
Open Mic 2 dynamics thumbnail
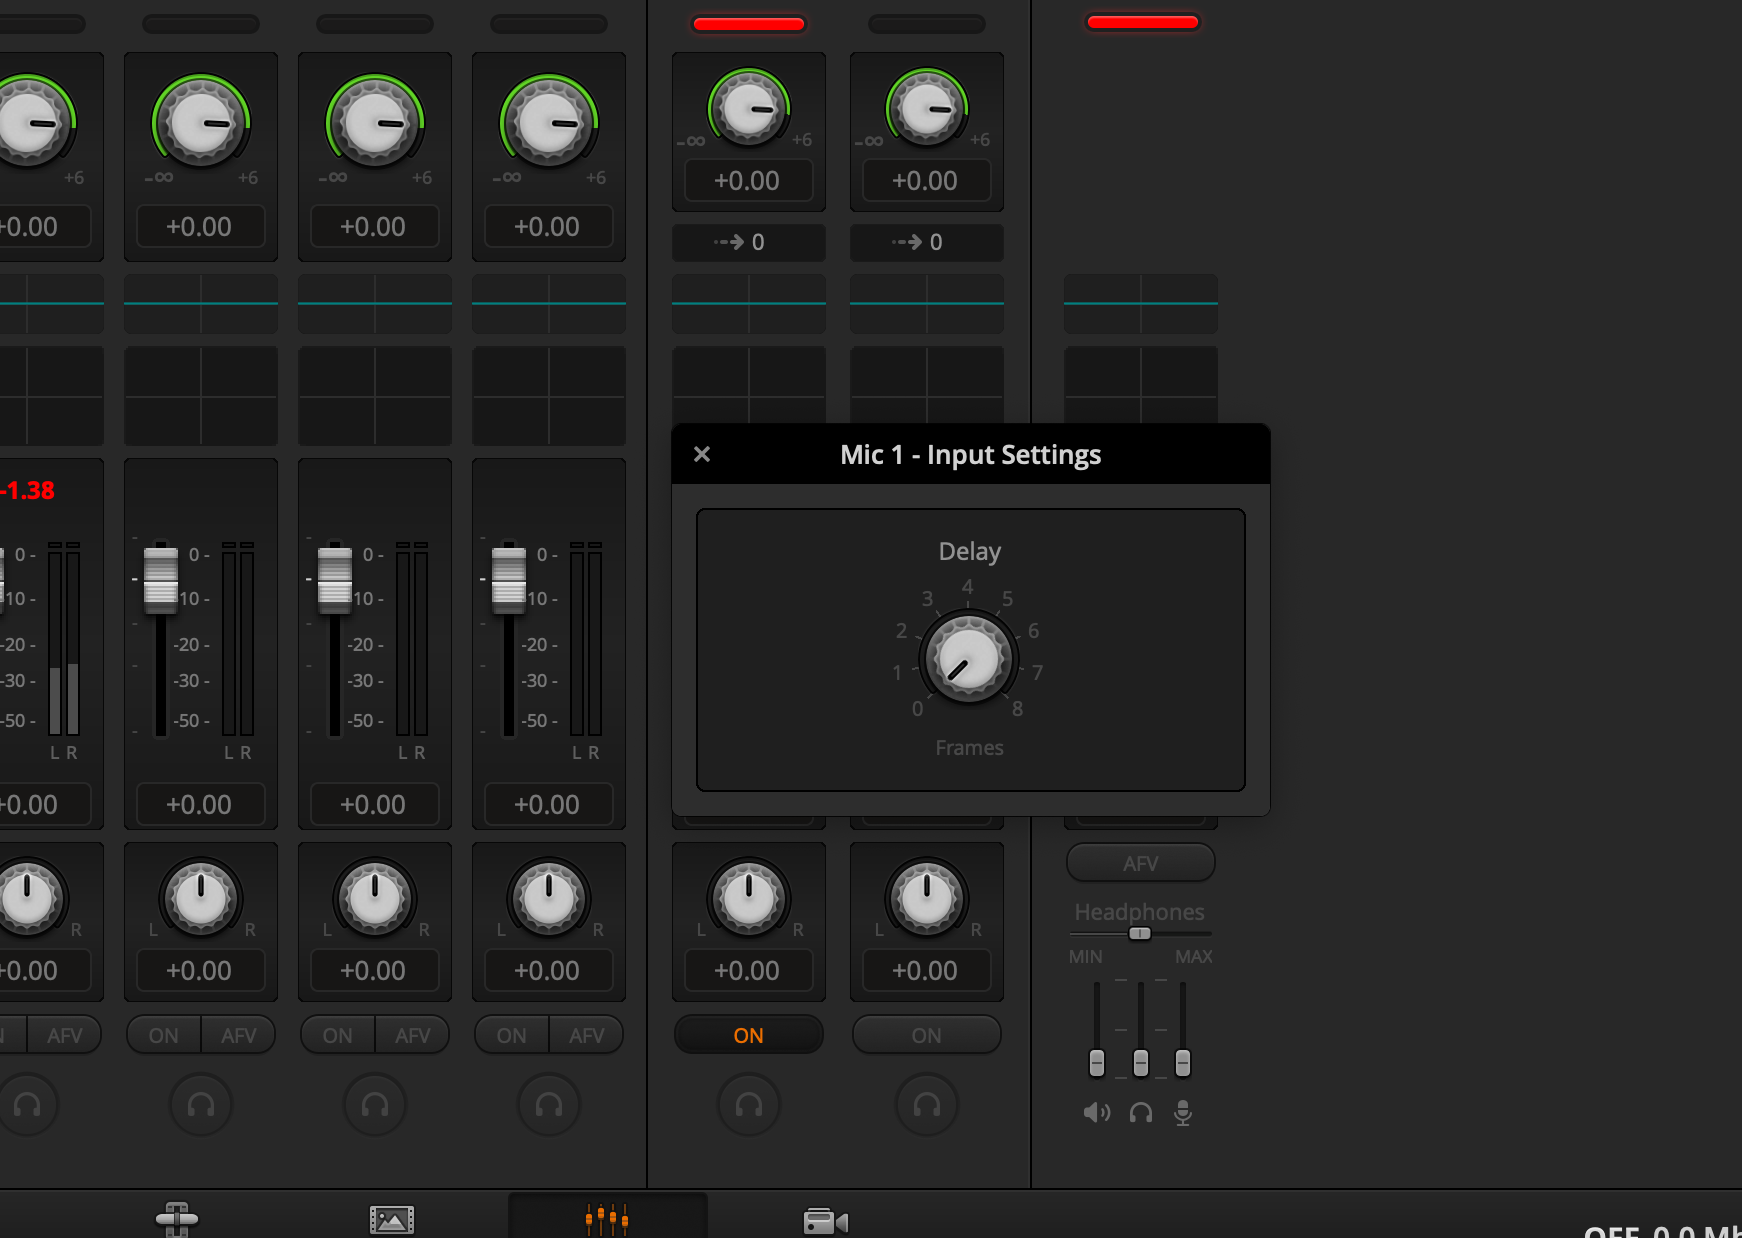[x=927, y=385]
